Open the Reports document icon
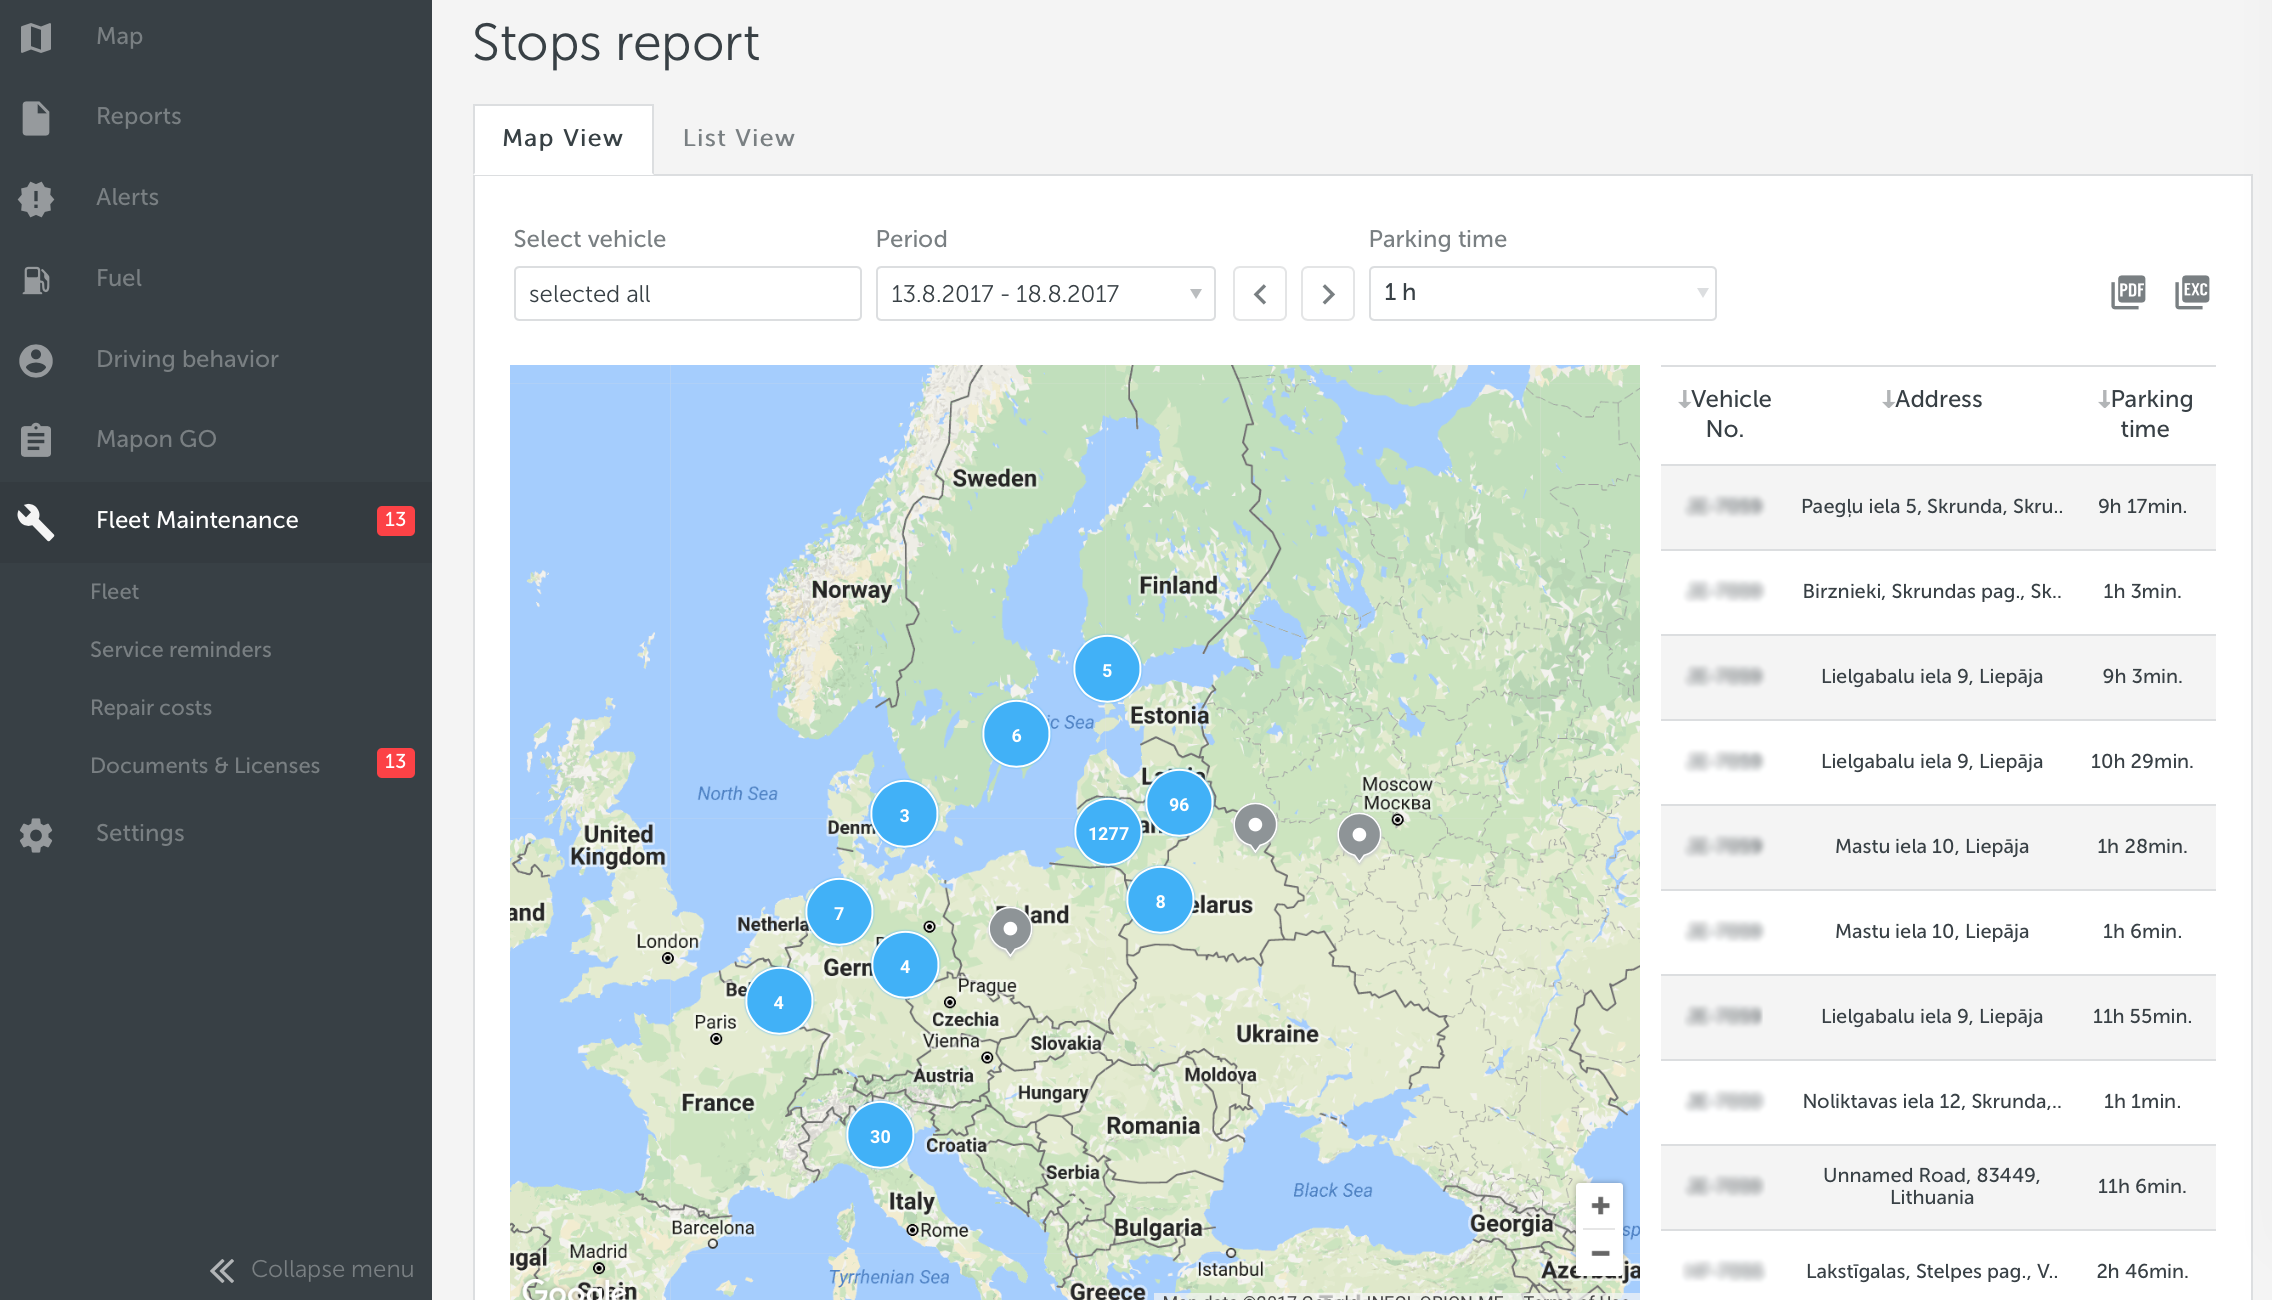Image resolution: width=2272 pixels, height=1300 pixels. tap(36, 117)
